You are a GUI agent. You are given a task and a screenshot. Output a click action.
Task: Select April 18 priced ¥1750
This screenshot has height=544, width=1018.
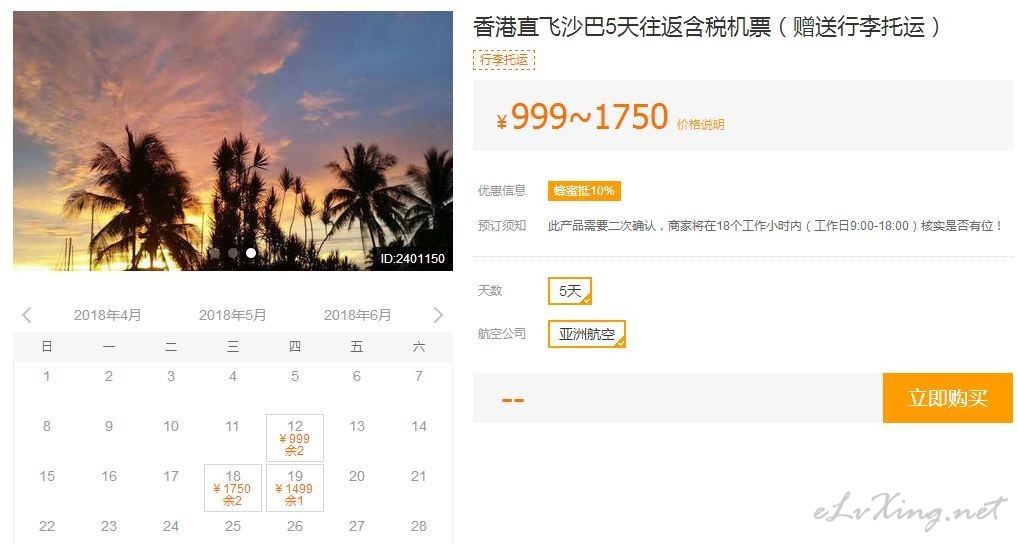pyautogui.click(x=233, y=488)
